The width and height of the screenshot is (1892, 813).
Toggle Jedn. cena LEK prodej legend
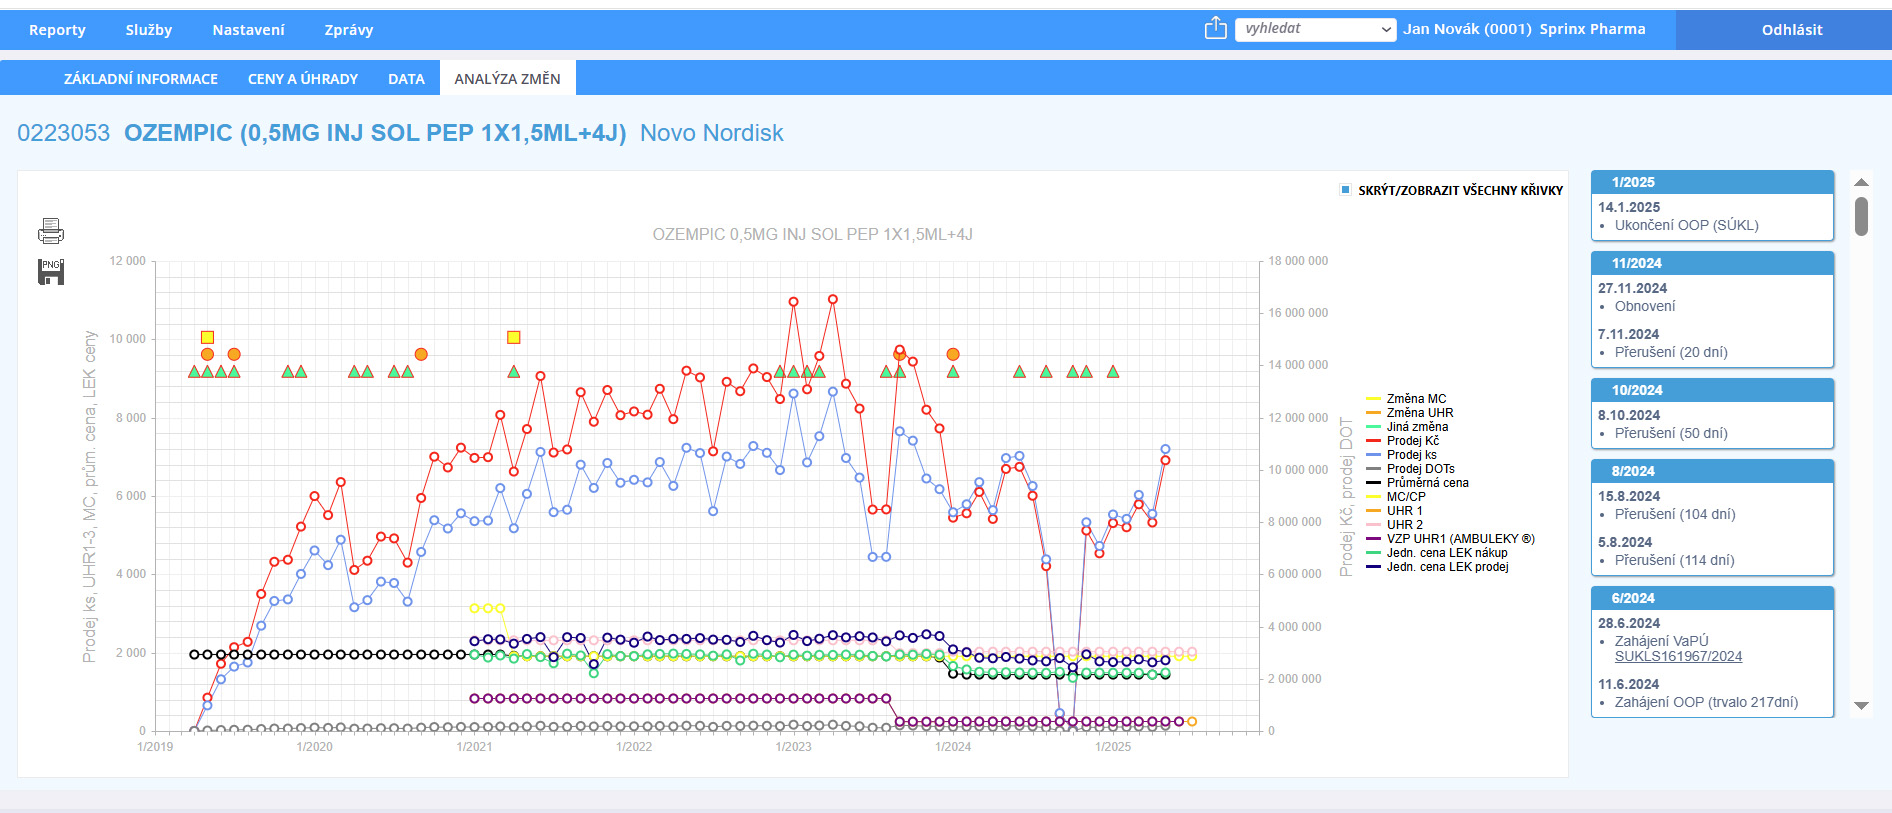[x=1437, y=567]
